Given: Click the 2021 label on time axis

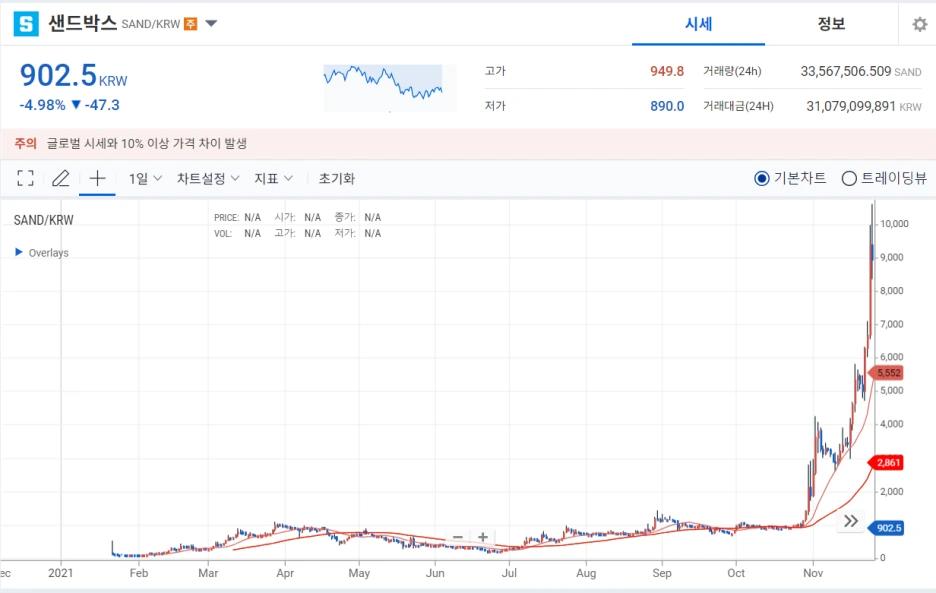Looking at the screenshot, I should (60, 573).
